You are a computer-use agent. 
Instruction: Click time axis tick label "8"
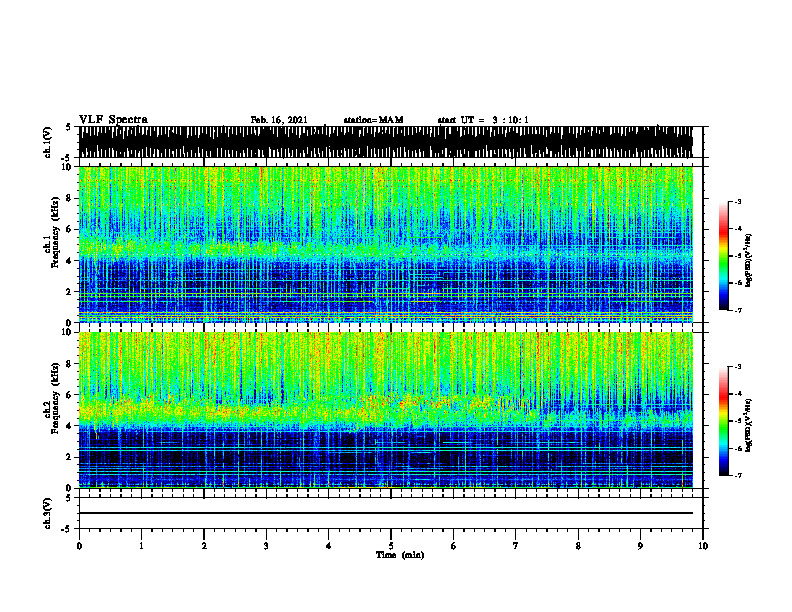point(578,546)
